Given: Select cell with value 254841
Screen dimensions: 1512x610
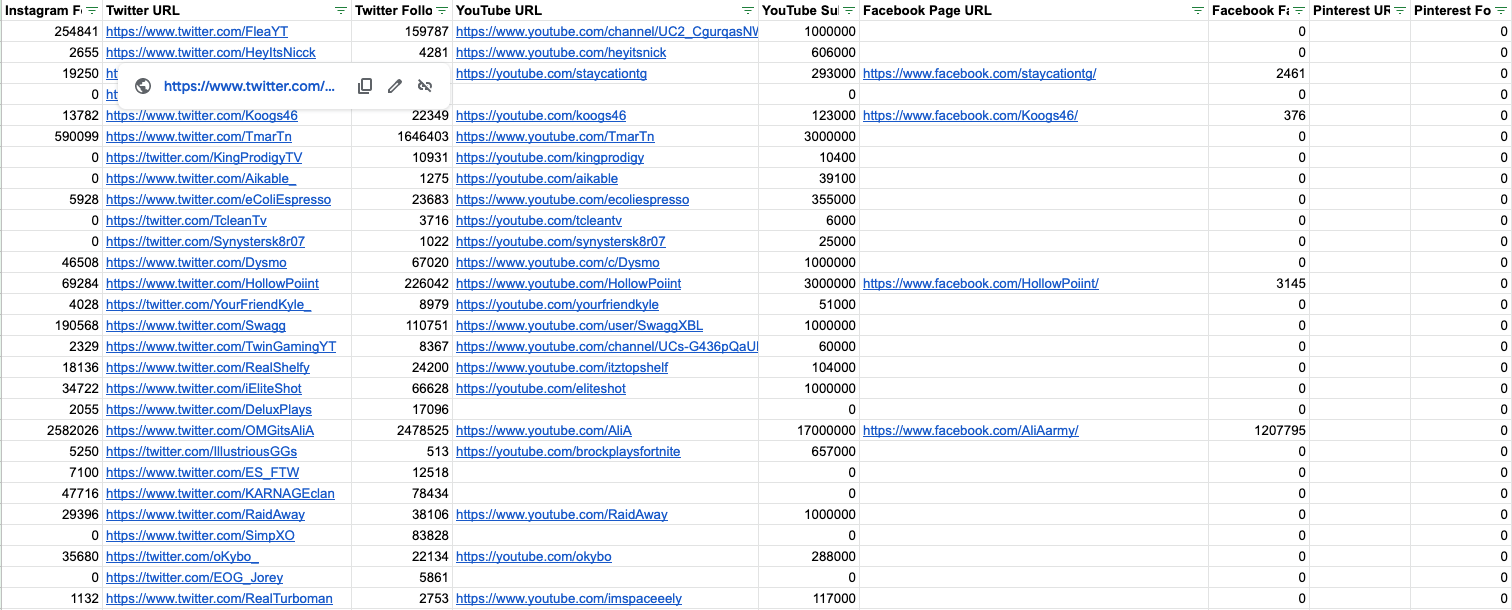Looking at the screenshot, I should (51, 31).
